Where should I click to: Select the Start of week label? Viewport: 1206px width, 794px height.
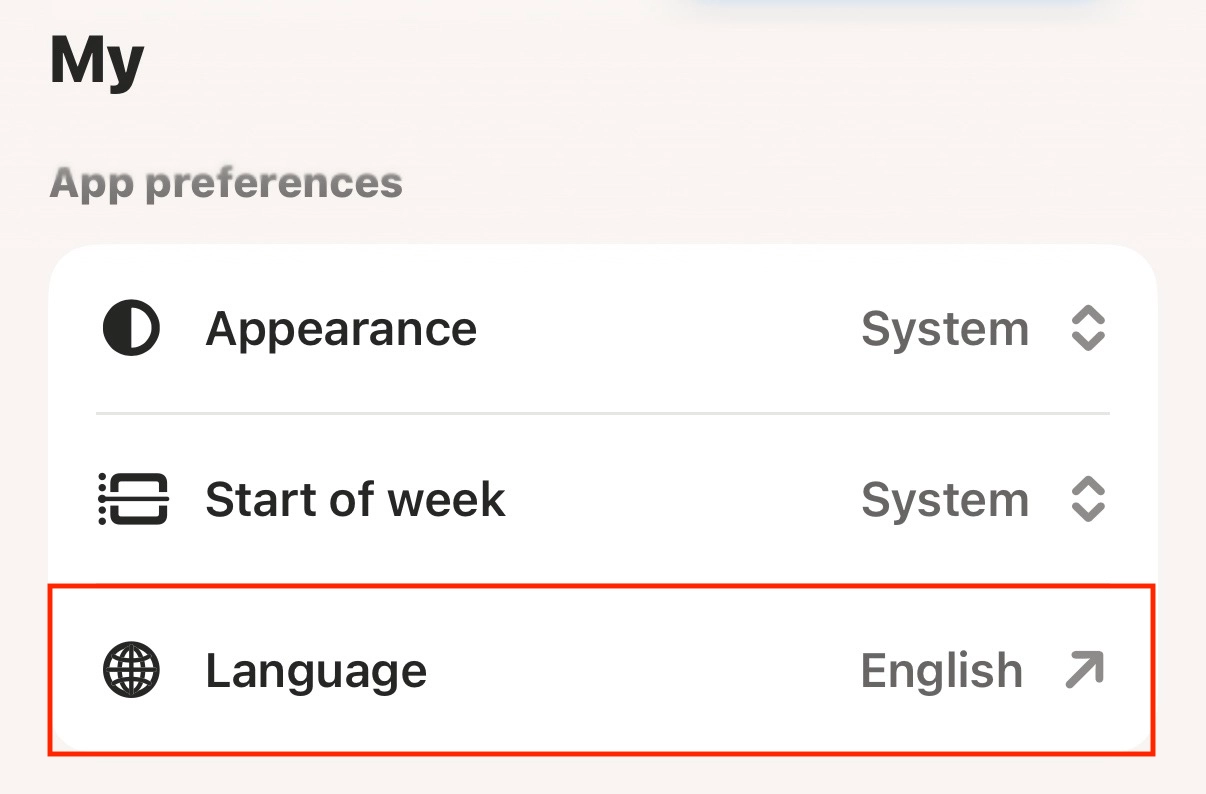point(355,499)
